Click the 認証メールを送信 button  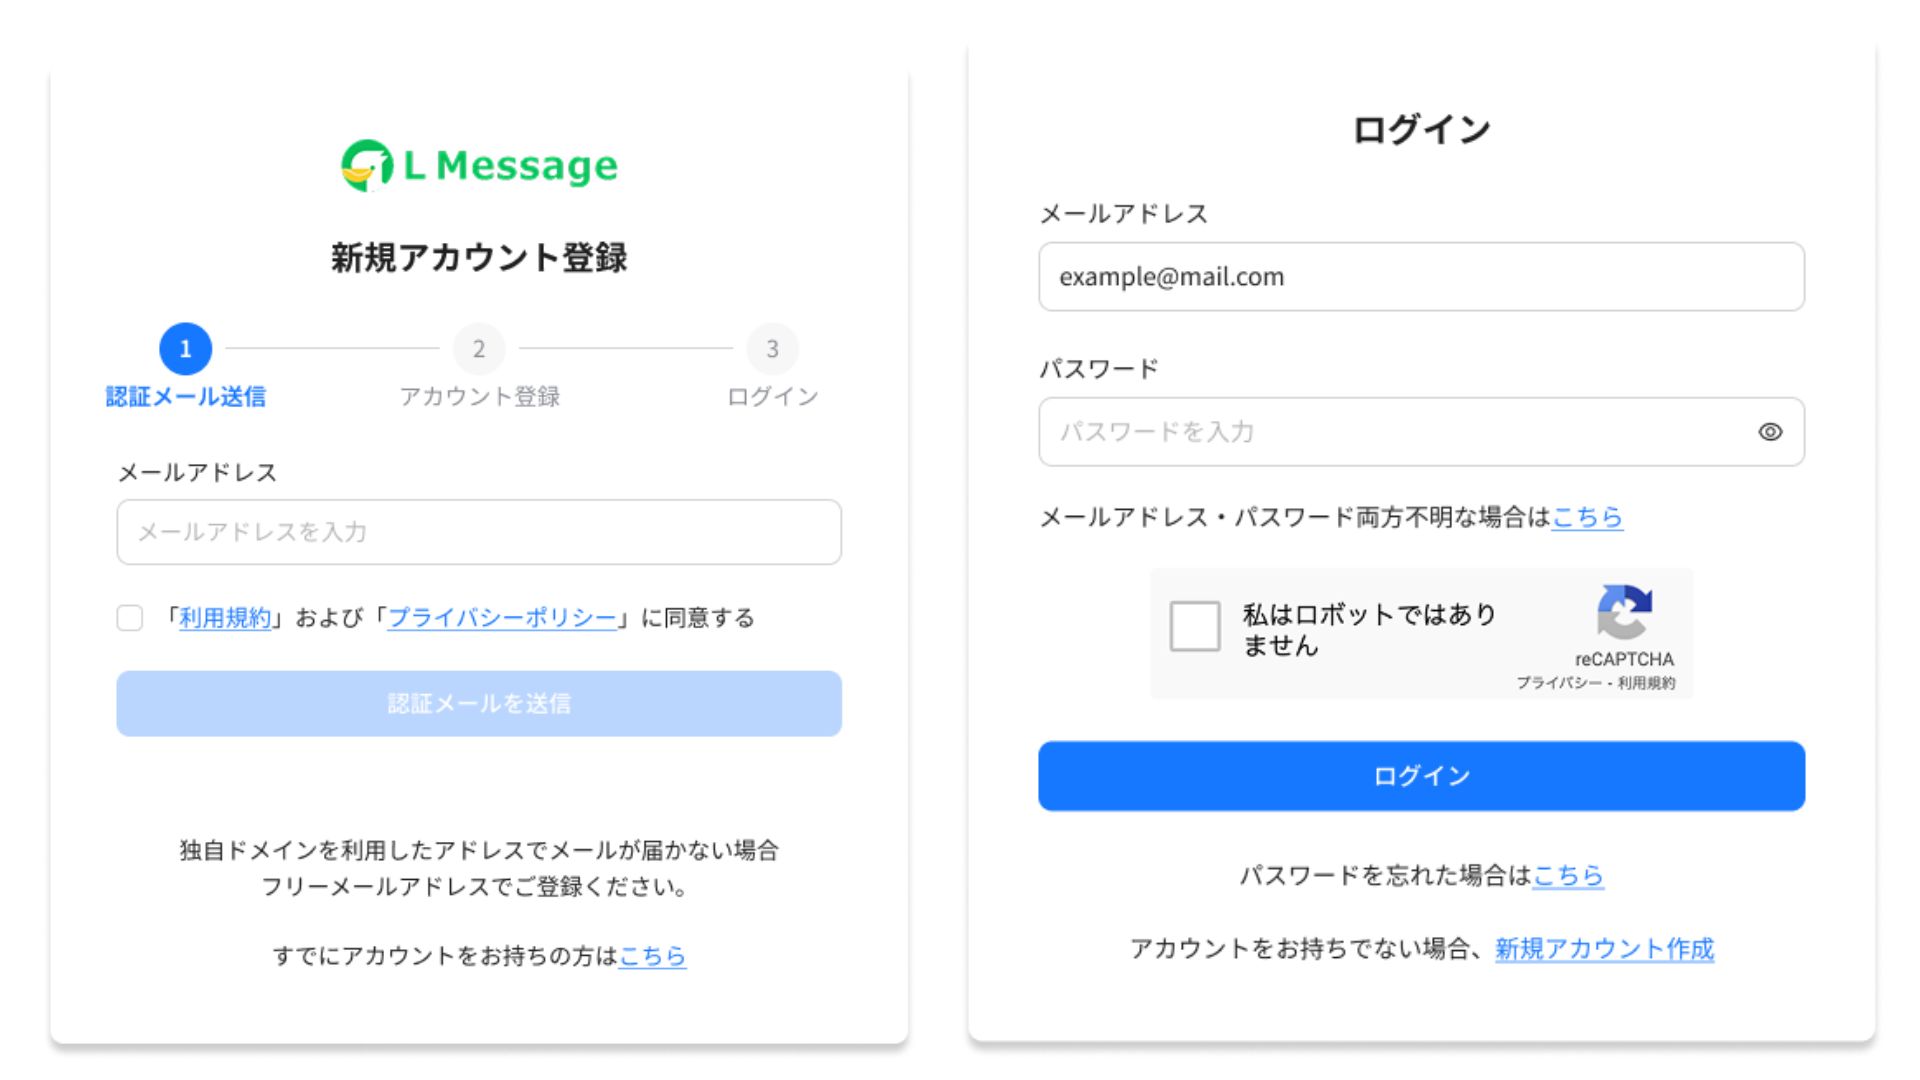[479, 704]
